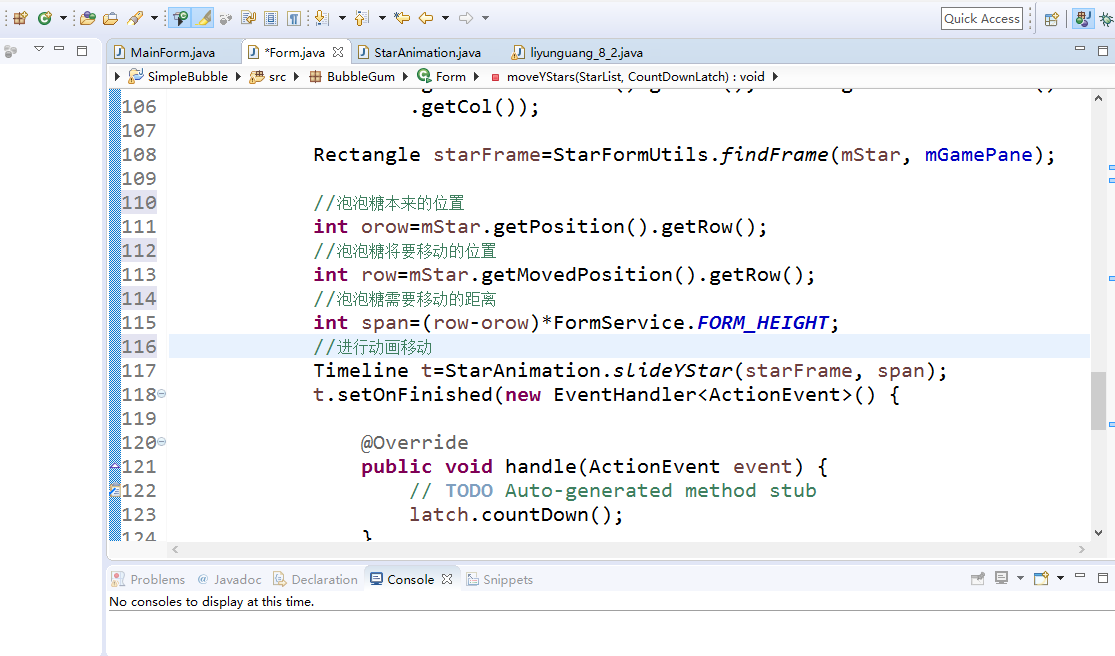The height and width of the screenshot is (656, 1115).
Task: Click the editor vertical scrollbar thumb
Action: [1099, 400]
